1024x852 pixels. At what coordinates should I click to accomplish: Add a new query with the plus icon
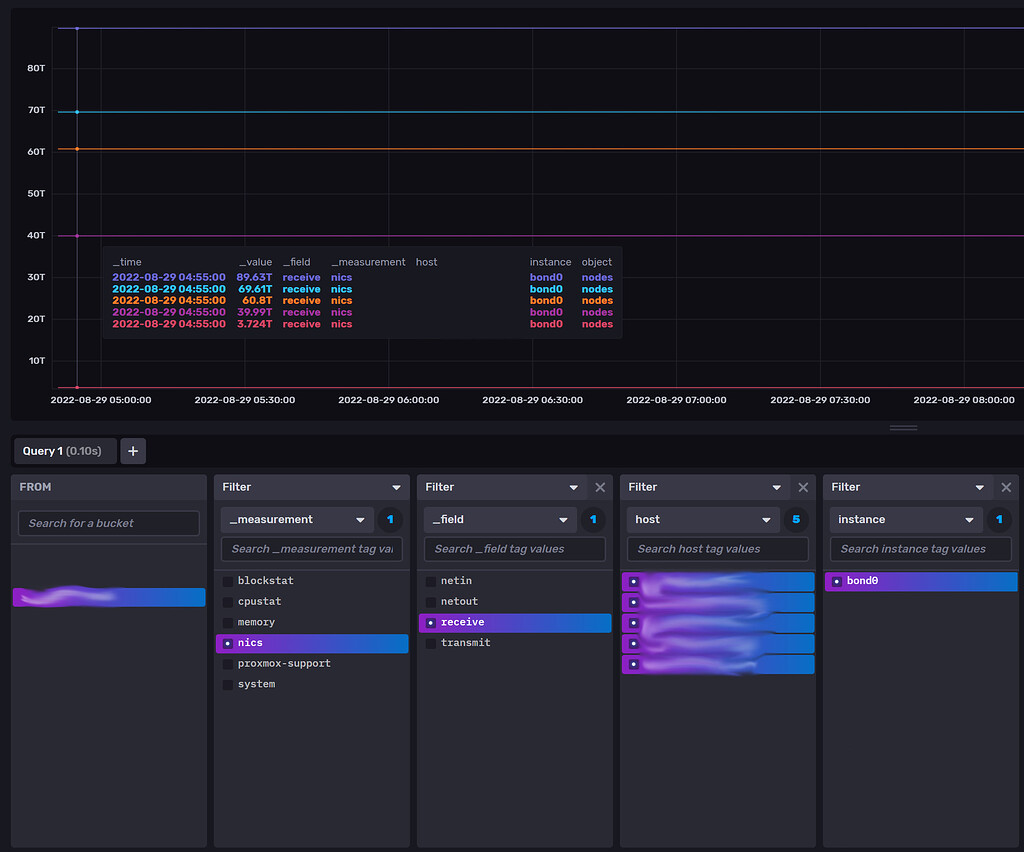coord(133,451)
